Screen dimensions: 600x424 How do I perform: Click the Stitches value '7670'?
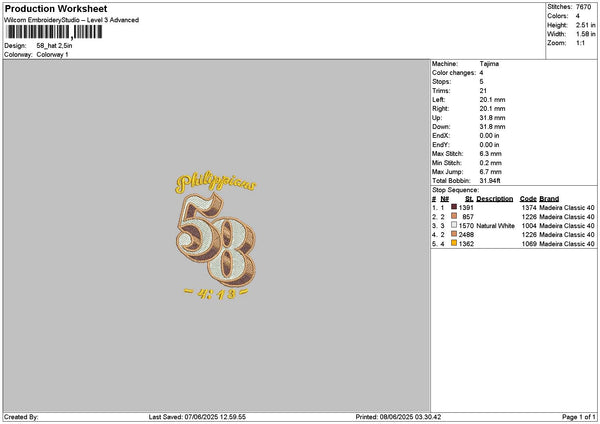(x=584, y=7)
